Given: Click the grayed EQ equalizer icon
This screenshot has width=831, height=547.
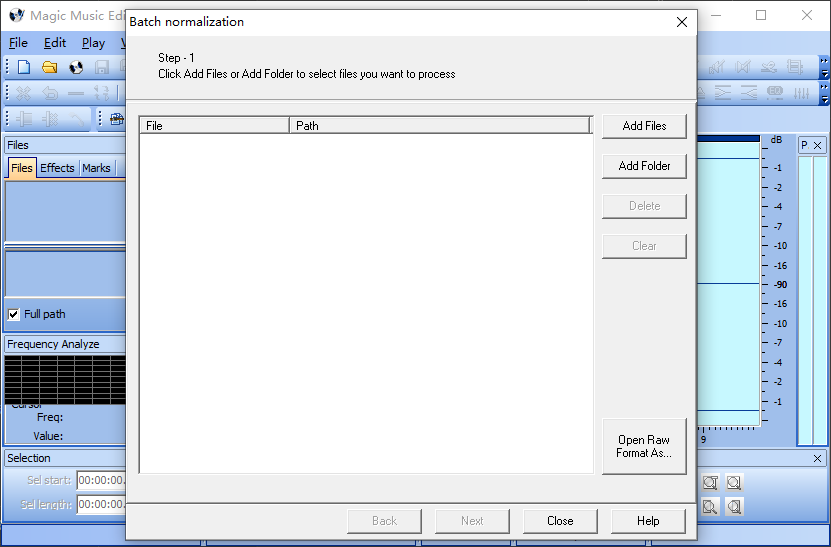Looking at the screenshot, I should point(775,93).
